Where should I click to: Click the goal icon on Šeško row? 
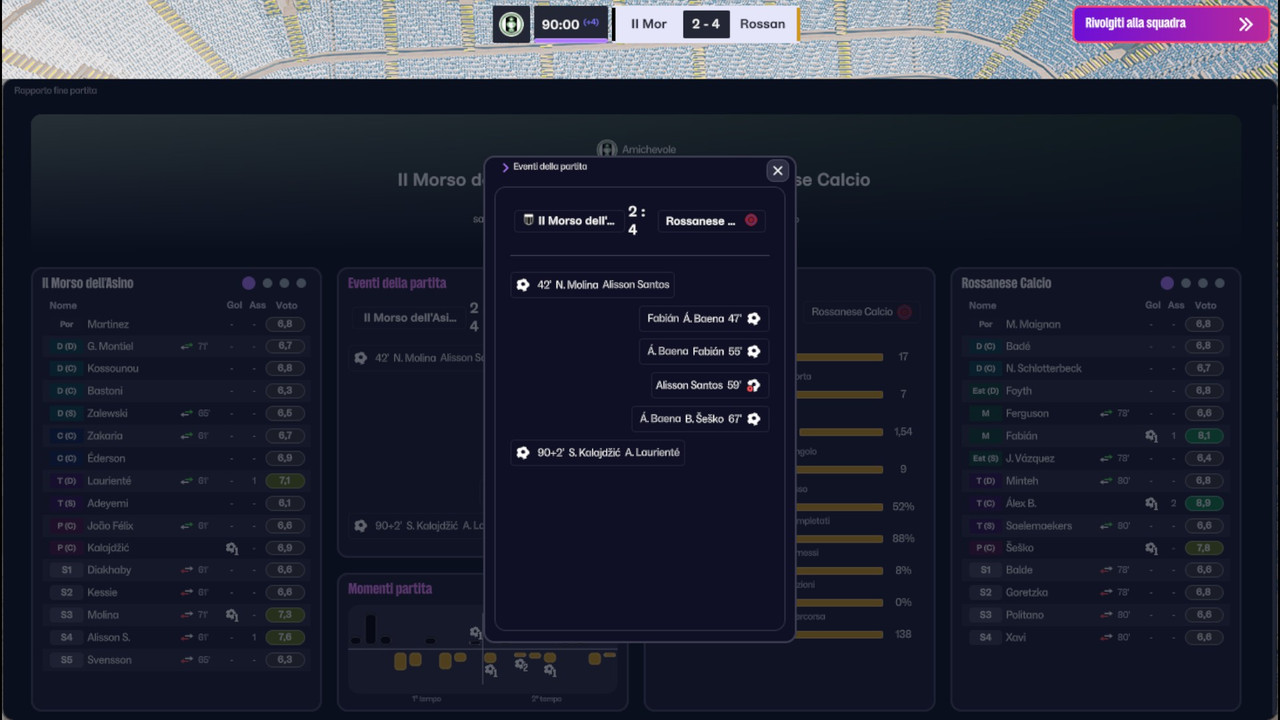point(1151,548)
